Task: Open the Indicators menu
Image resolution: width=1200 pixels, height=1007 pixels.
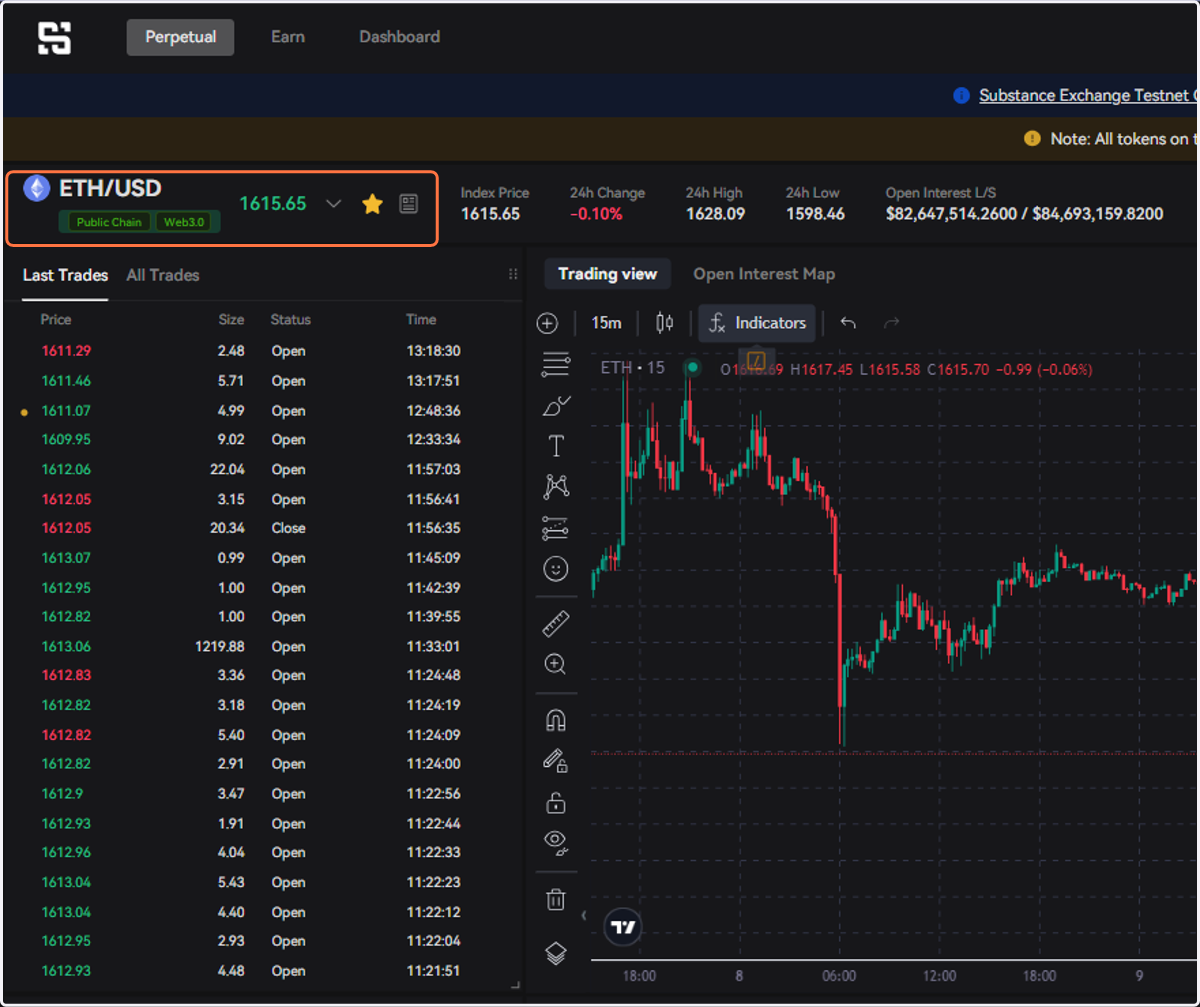Action: pyautogui.click(x=757, y=323)
